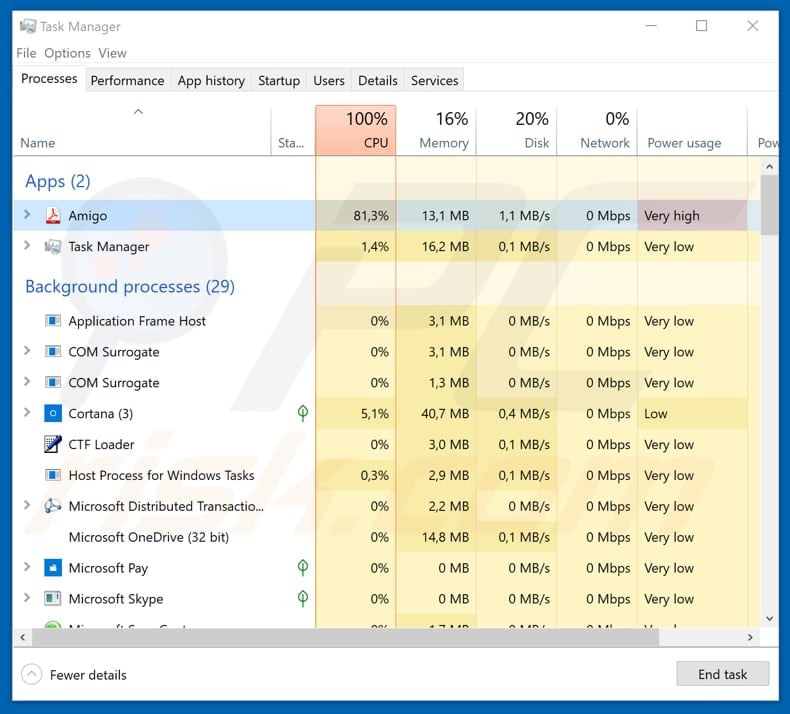Click Amigo's 81,3% CPU value
790x714 pixels.
pos(371,216)
